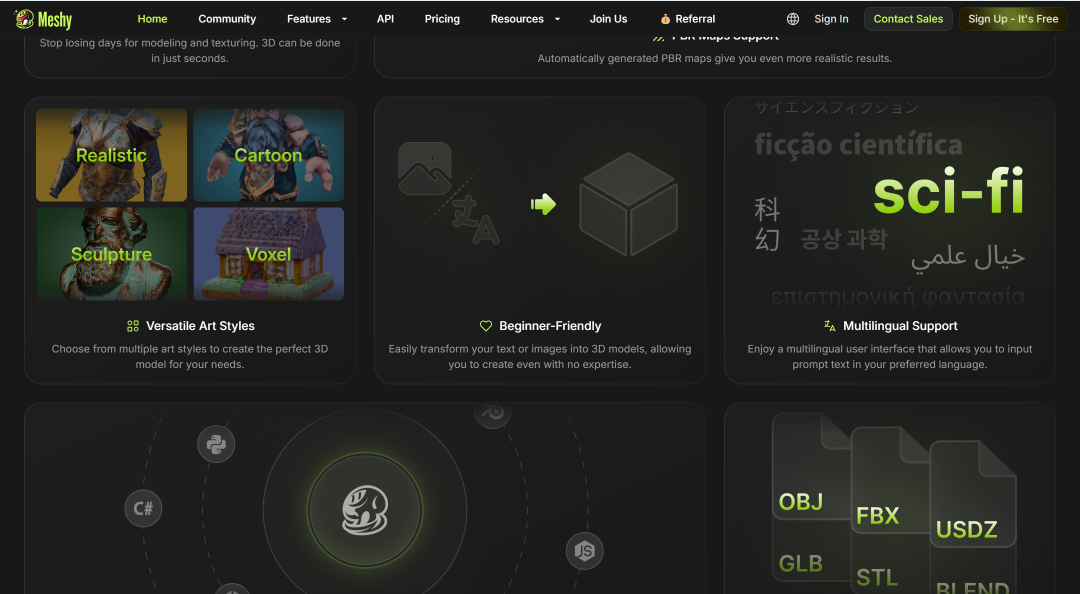Click the 3D cube illustration
Viewport: 1080px width, 594px height.
point(628,204)
